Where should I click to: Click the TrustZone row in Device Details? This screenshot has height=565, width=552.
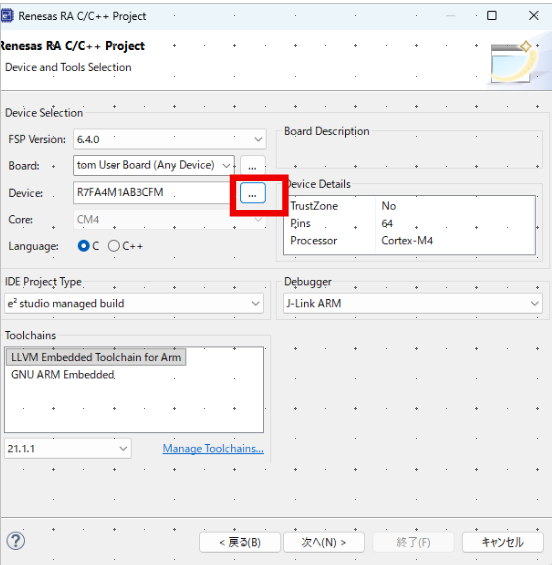(x=409, y=206)
